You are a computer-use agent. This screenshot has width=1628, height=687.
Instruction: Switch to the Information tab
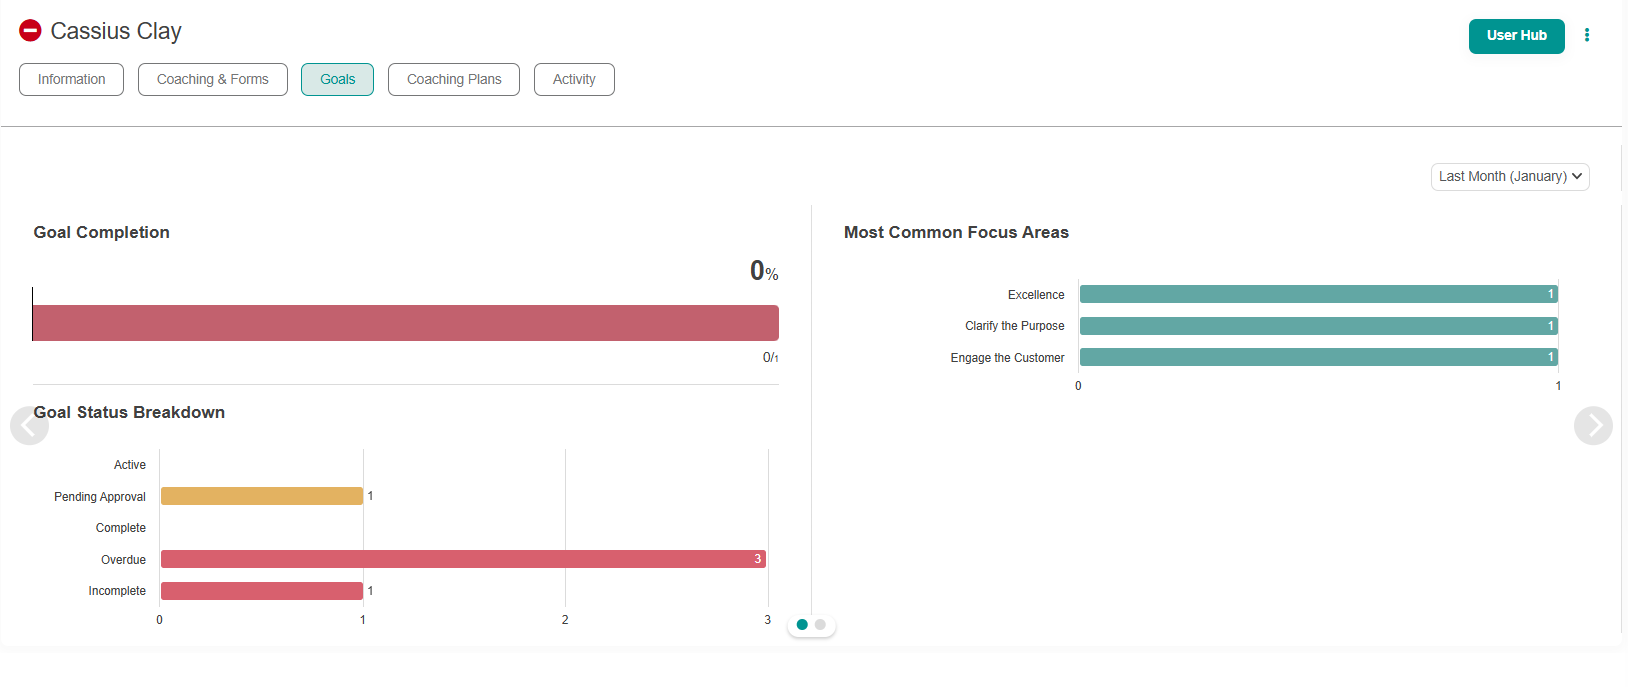click(x=71, y=80)
